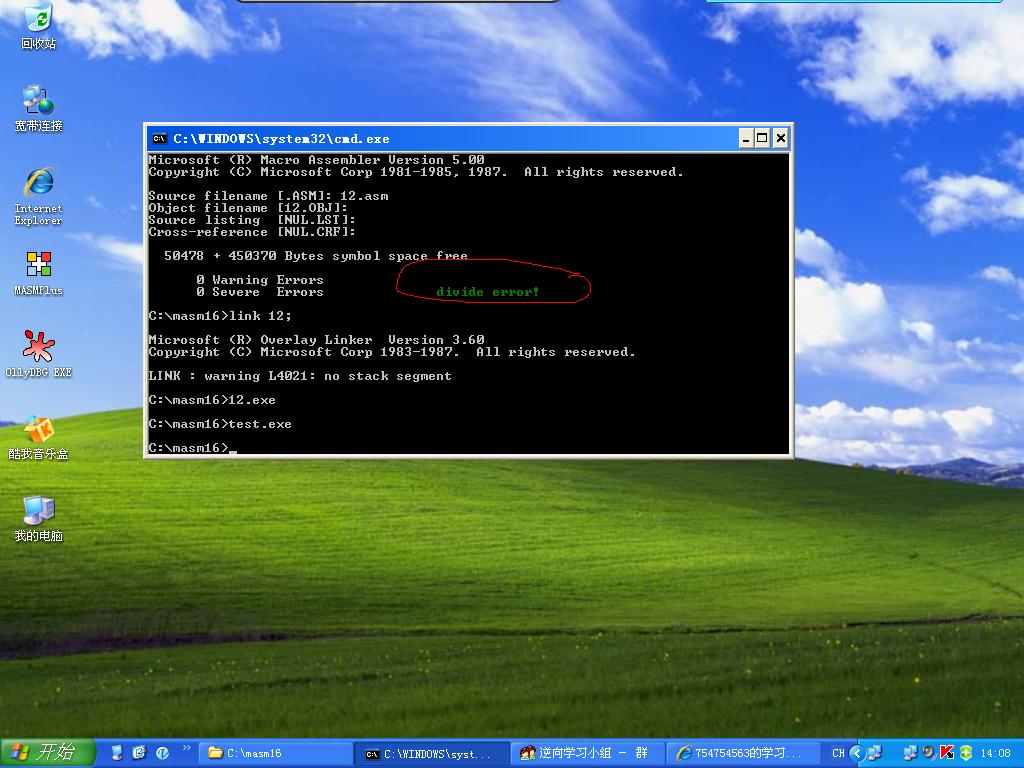Expand hidden tray icons with the arrow

pos(857,753)
